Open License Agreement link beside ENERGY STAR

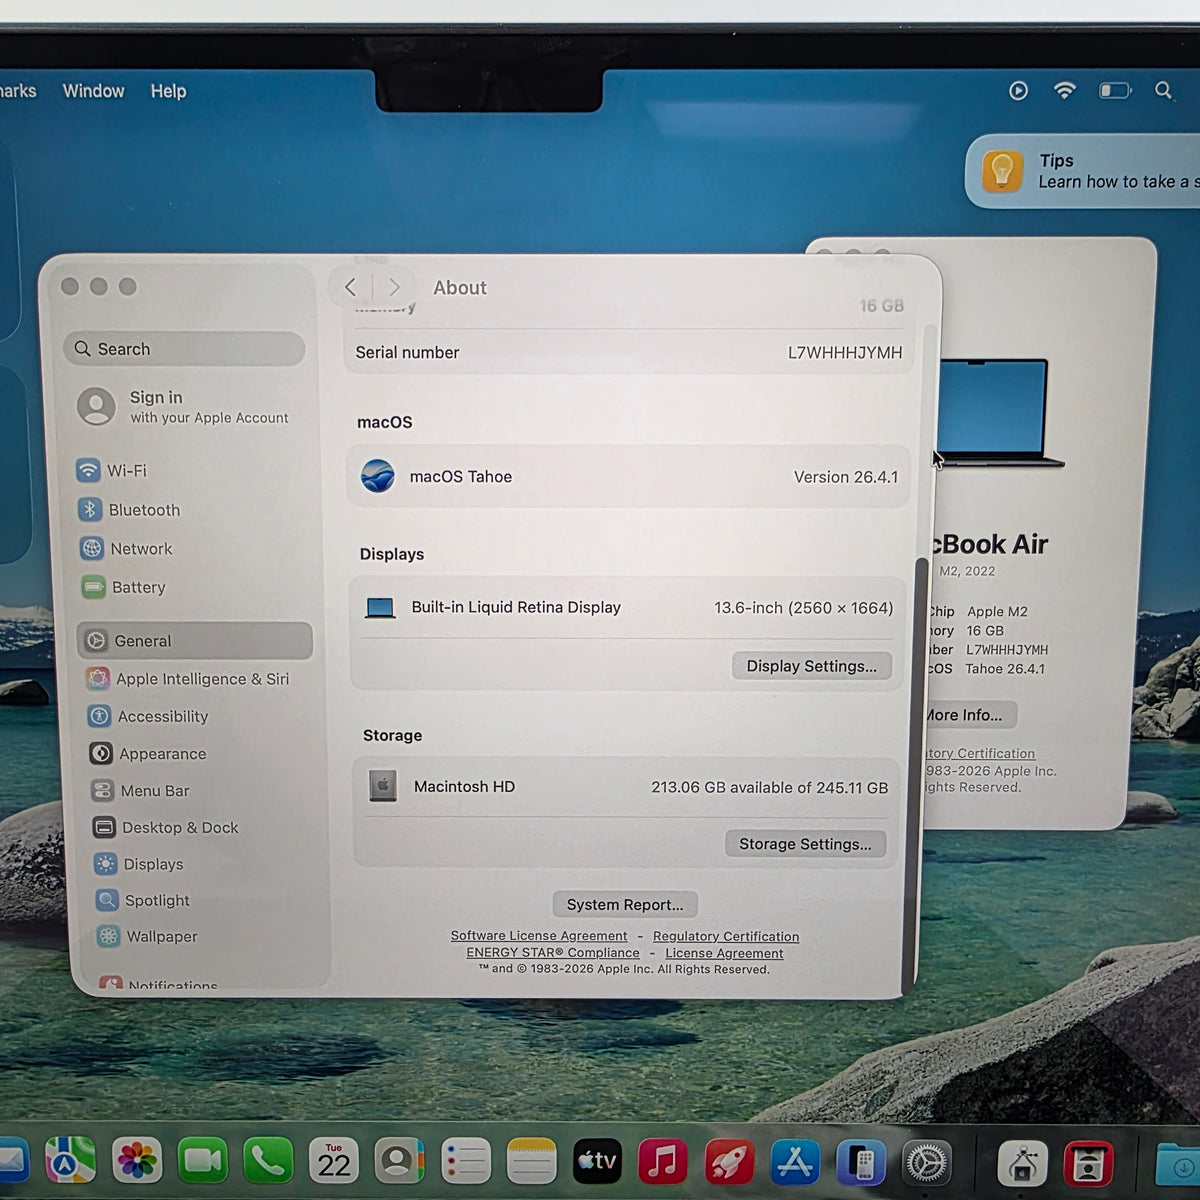724,953
